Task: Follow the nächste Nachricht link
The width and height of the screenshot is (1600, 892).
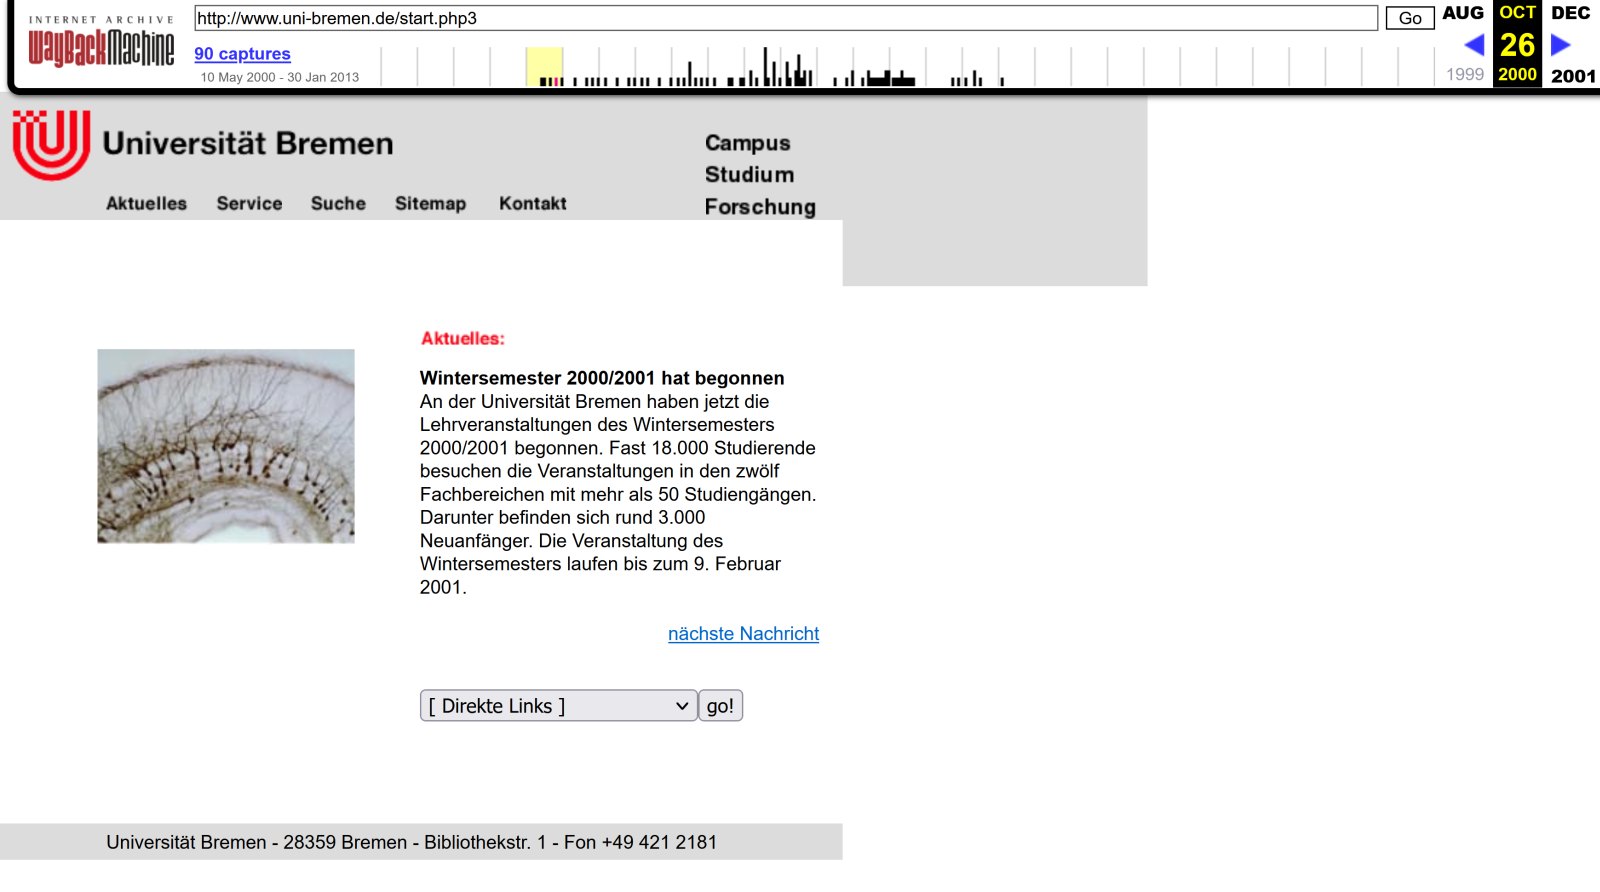Action: coord(743,634)
